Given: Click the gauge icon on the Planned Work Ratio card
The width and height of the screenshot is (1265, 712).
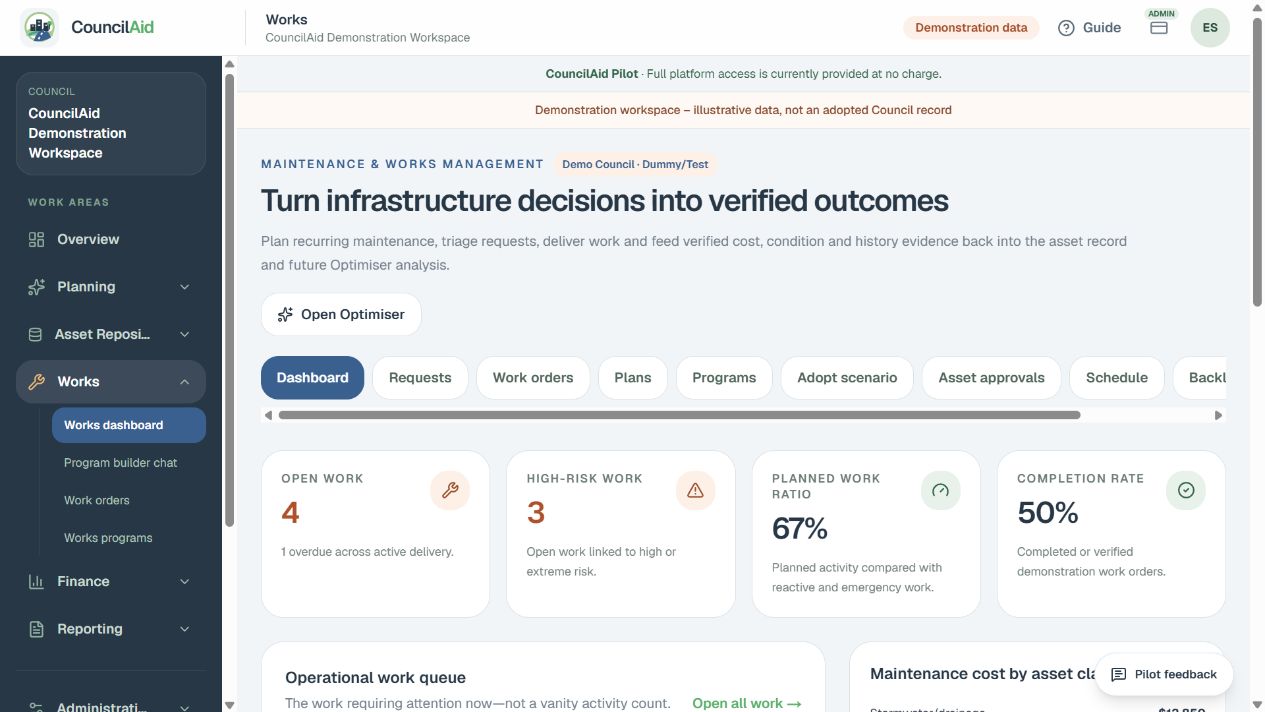Looking at the screenshot, I should [940, 490].
